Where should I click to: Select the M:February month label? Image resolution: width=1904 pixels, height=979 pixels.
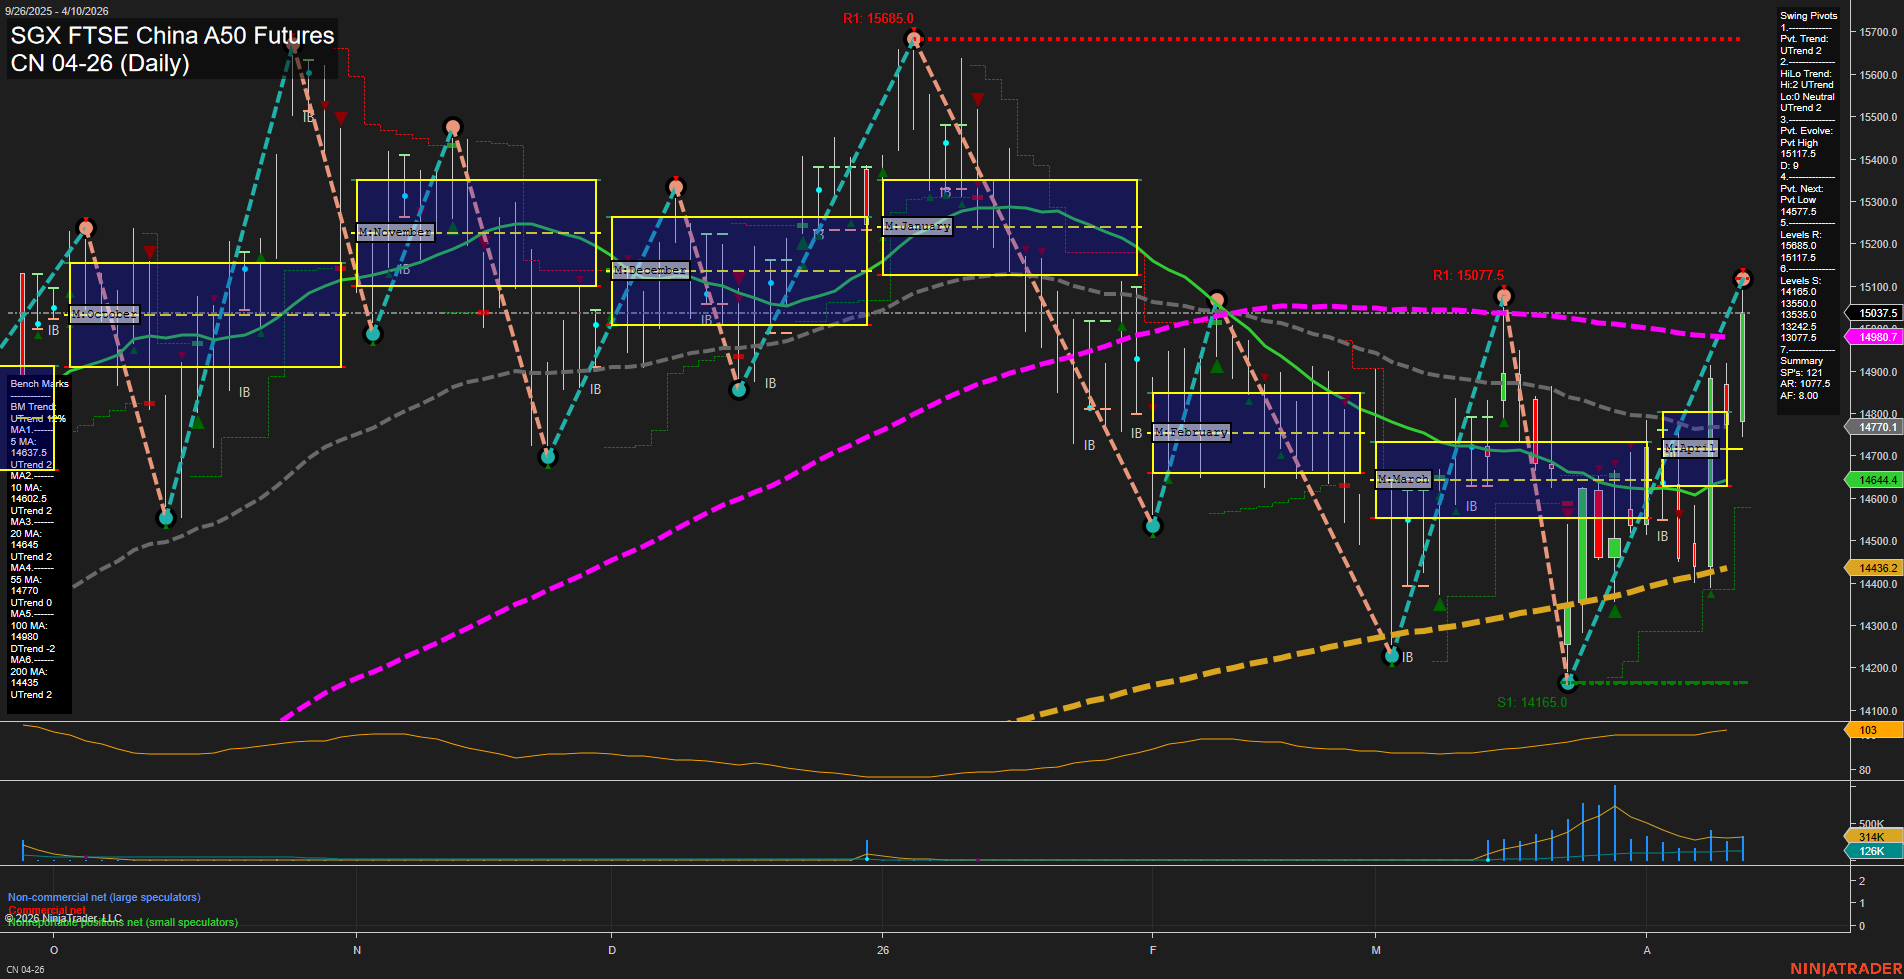click(x=1190, y=431)
